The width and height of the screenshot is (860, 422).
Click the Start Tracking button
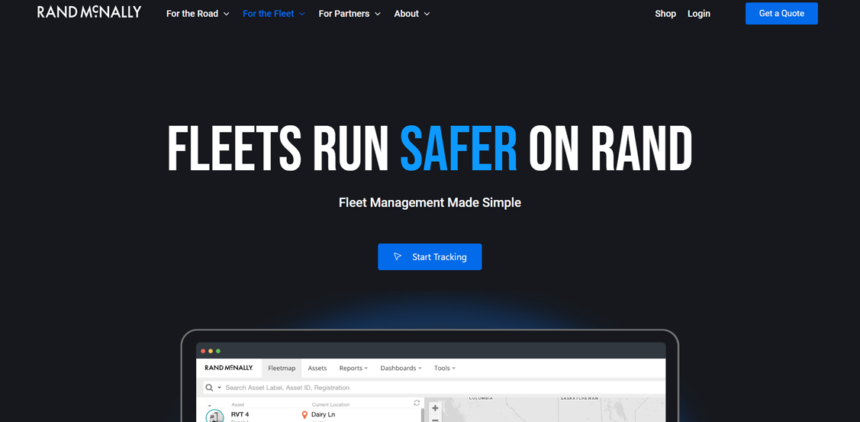[430, 257]
